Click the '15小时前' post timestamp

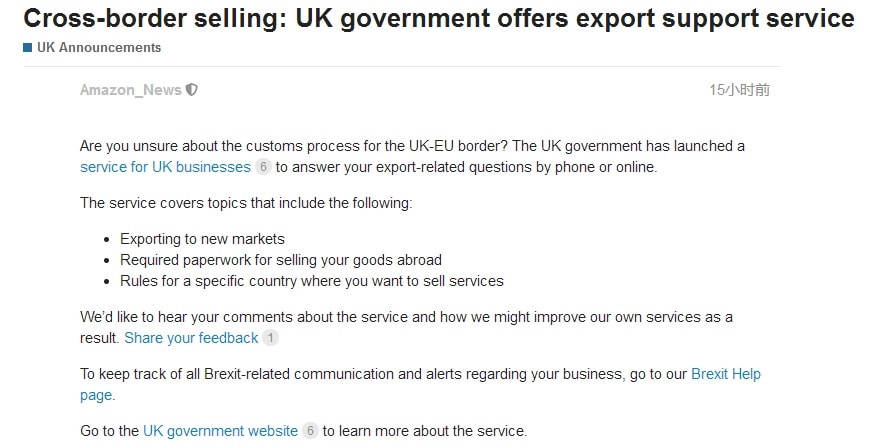point(740,90)
